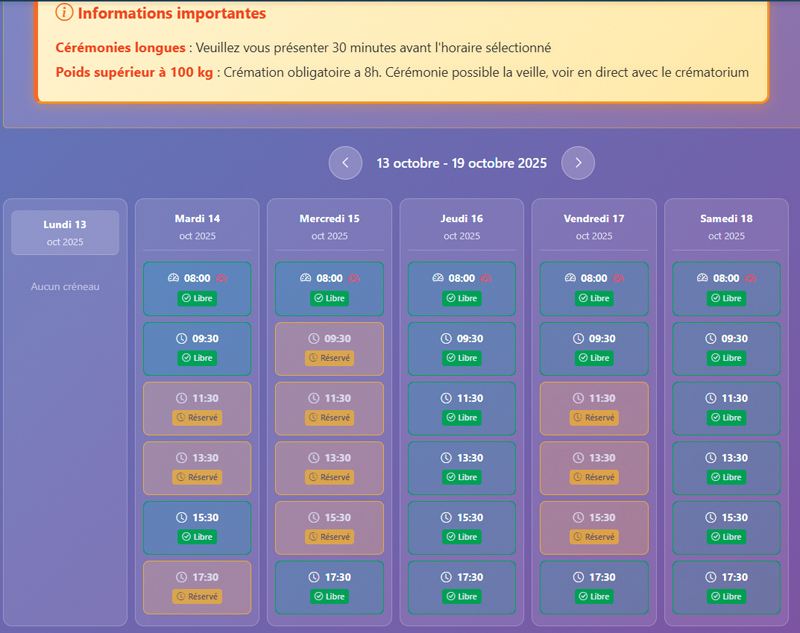
Task: Select the Jeudi 16 column header
Action: pyautogui.click(x=461, y=226)
